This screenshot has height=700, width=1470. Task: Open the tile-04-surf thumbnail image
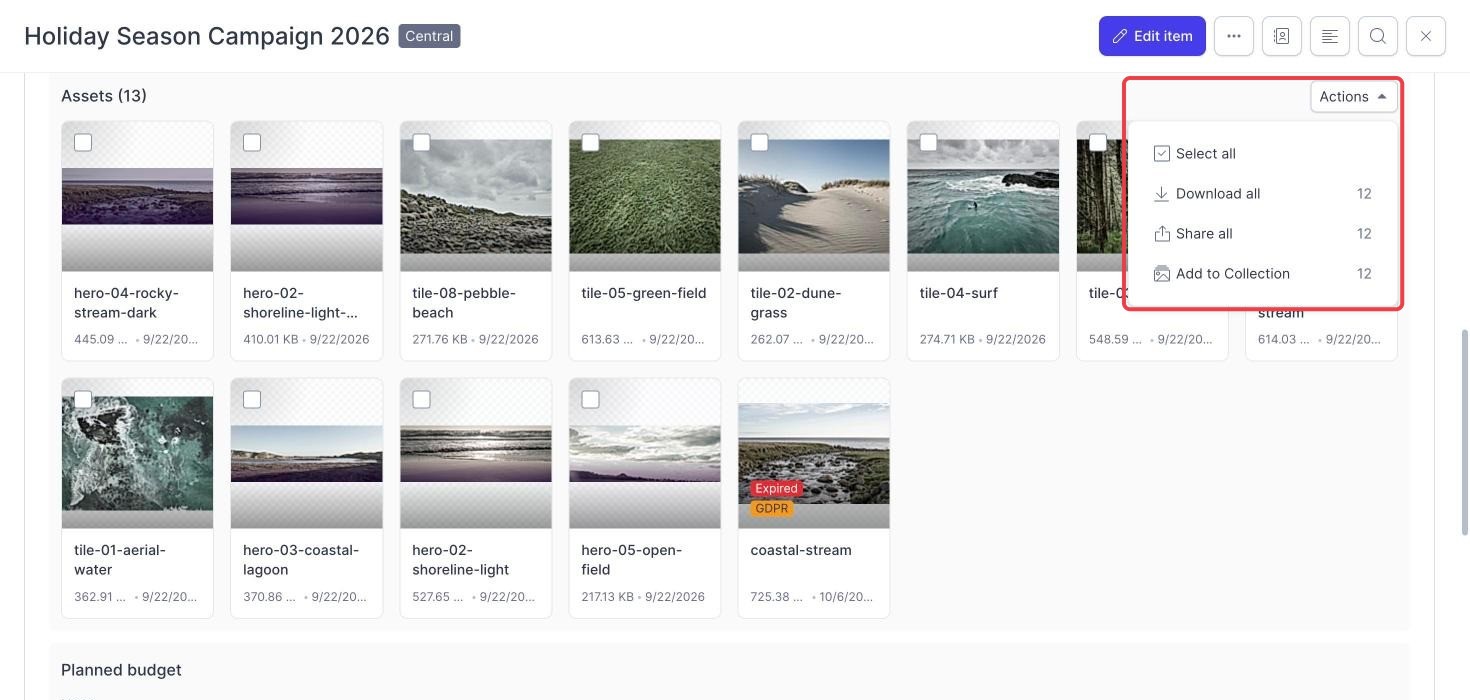pos(983,197)
